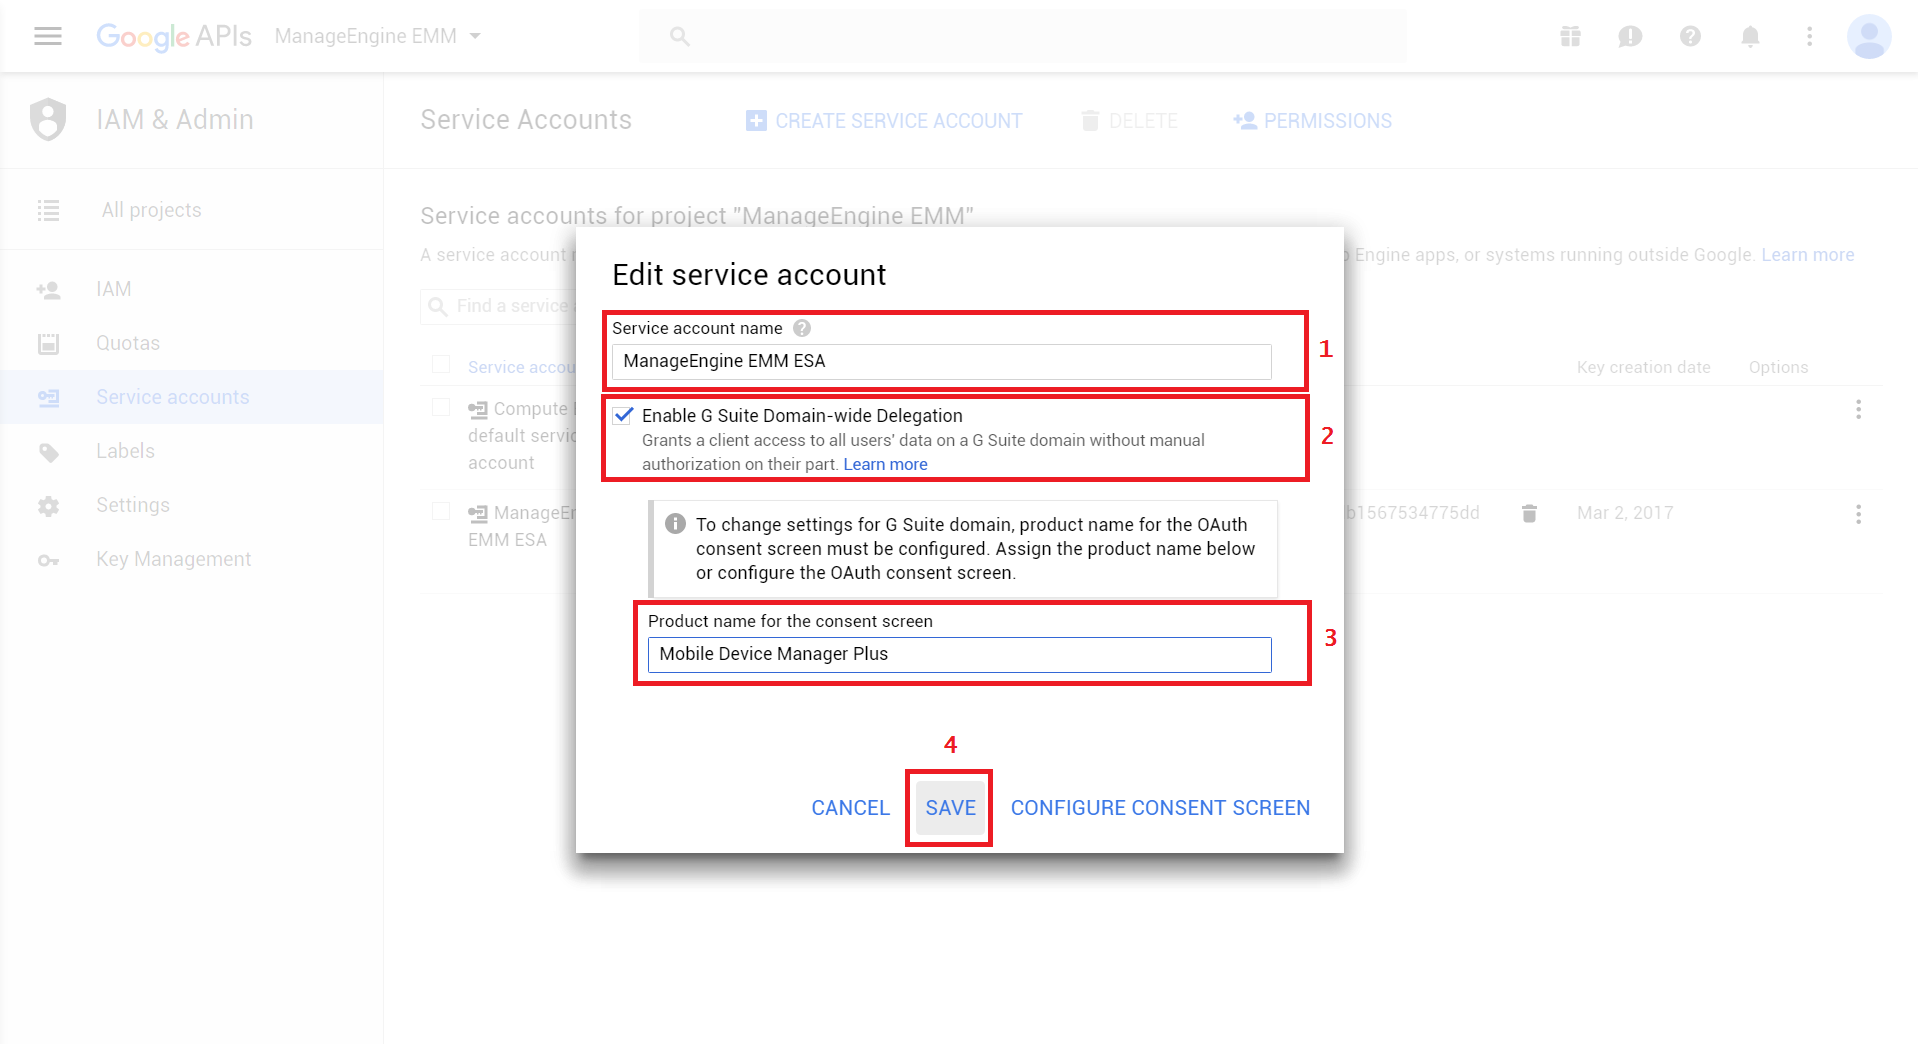Click the Quotas icon in sidebar
This screenshot has width=1918, height=1044.
coord(48,344)
